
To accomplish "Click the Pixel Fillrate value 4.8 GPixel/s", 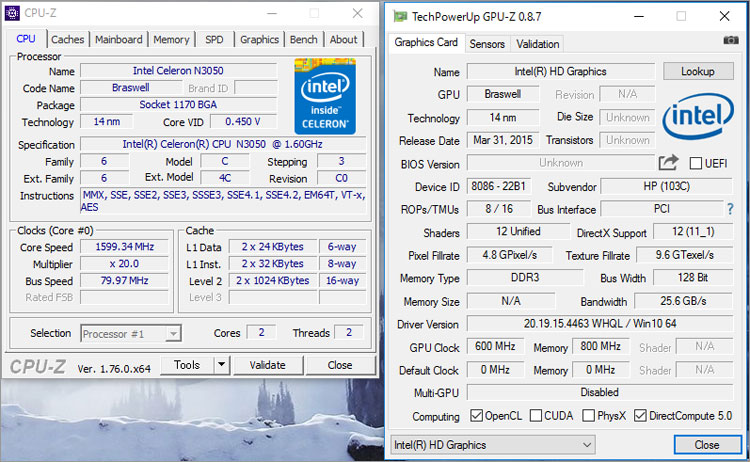I will tap(509, 255).
